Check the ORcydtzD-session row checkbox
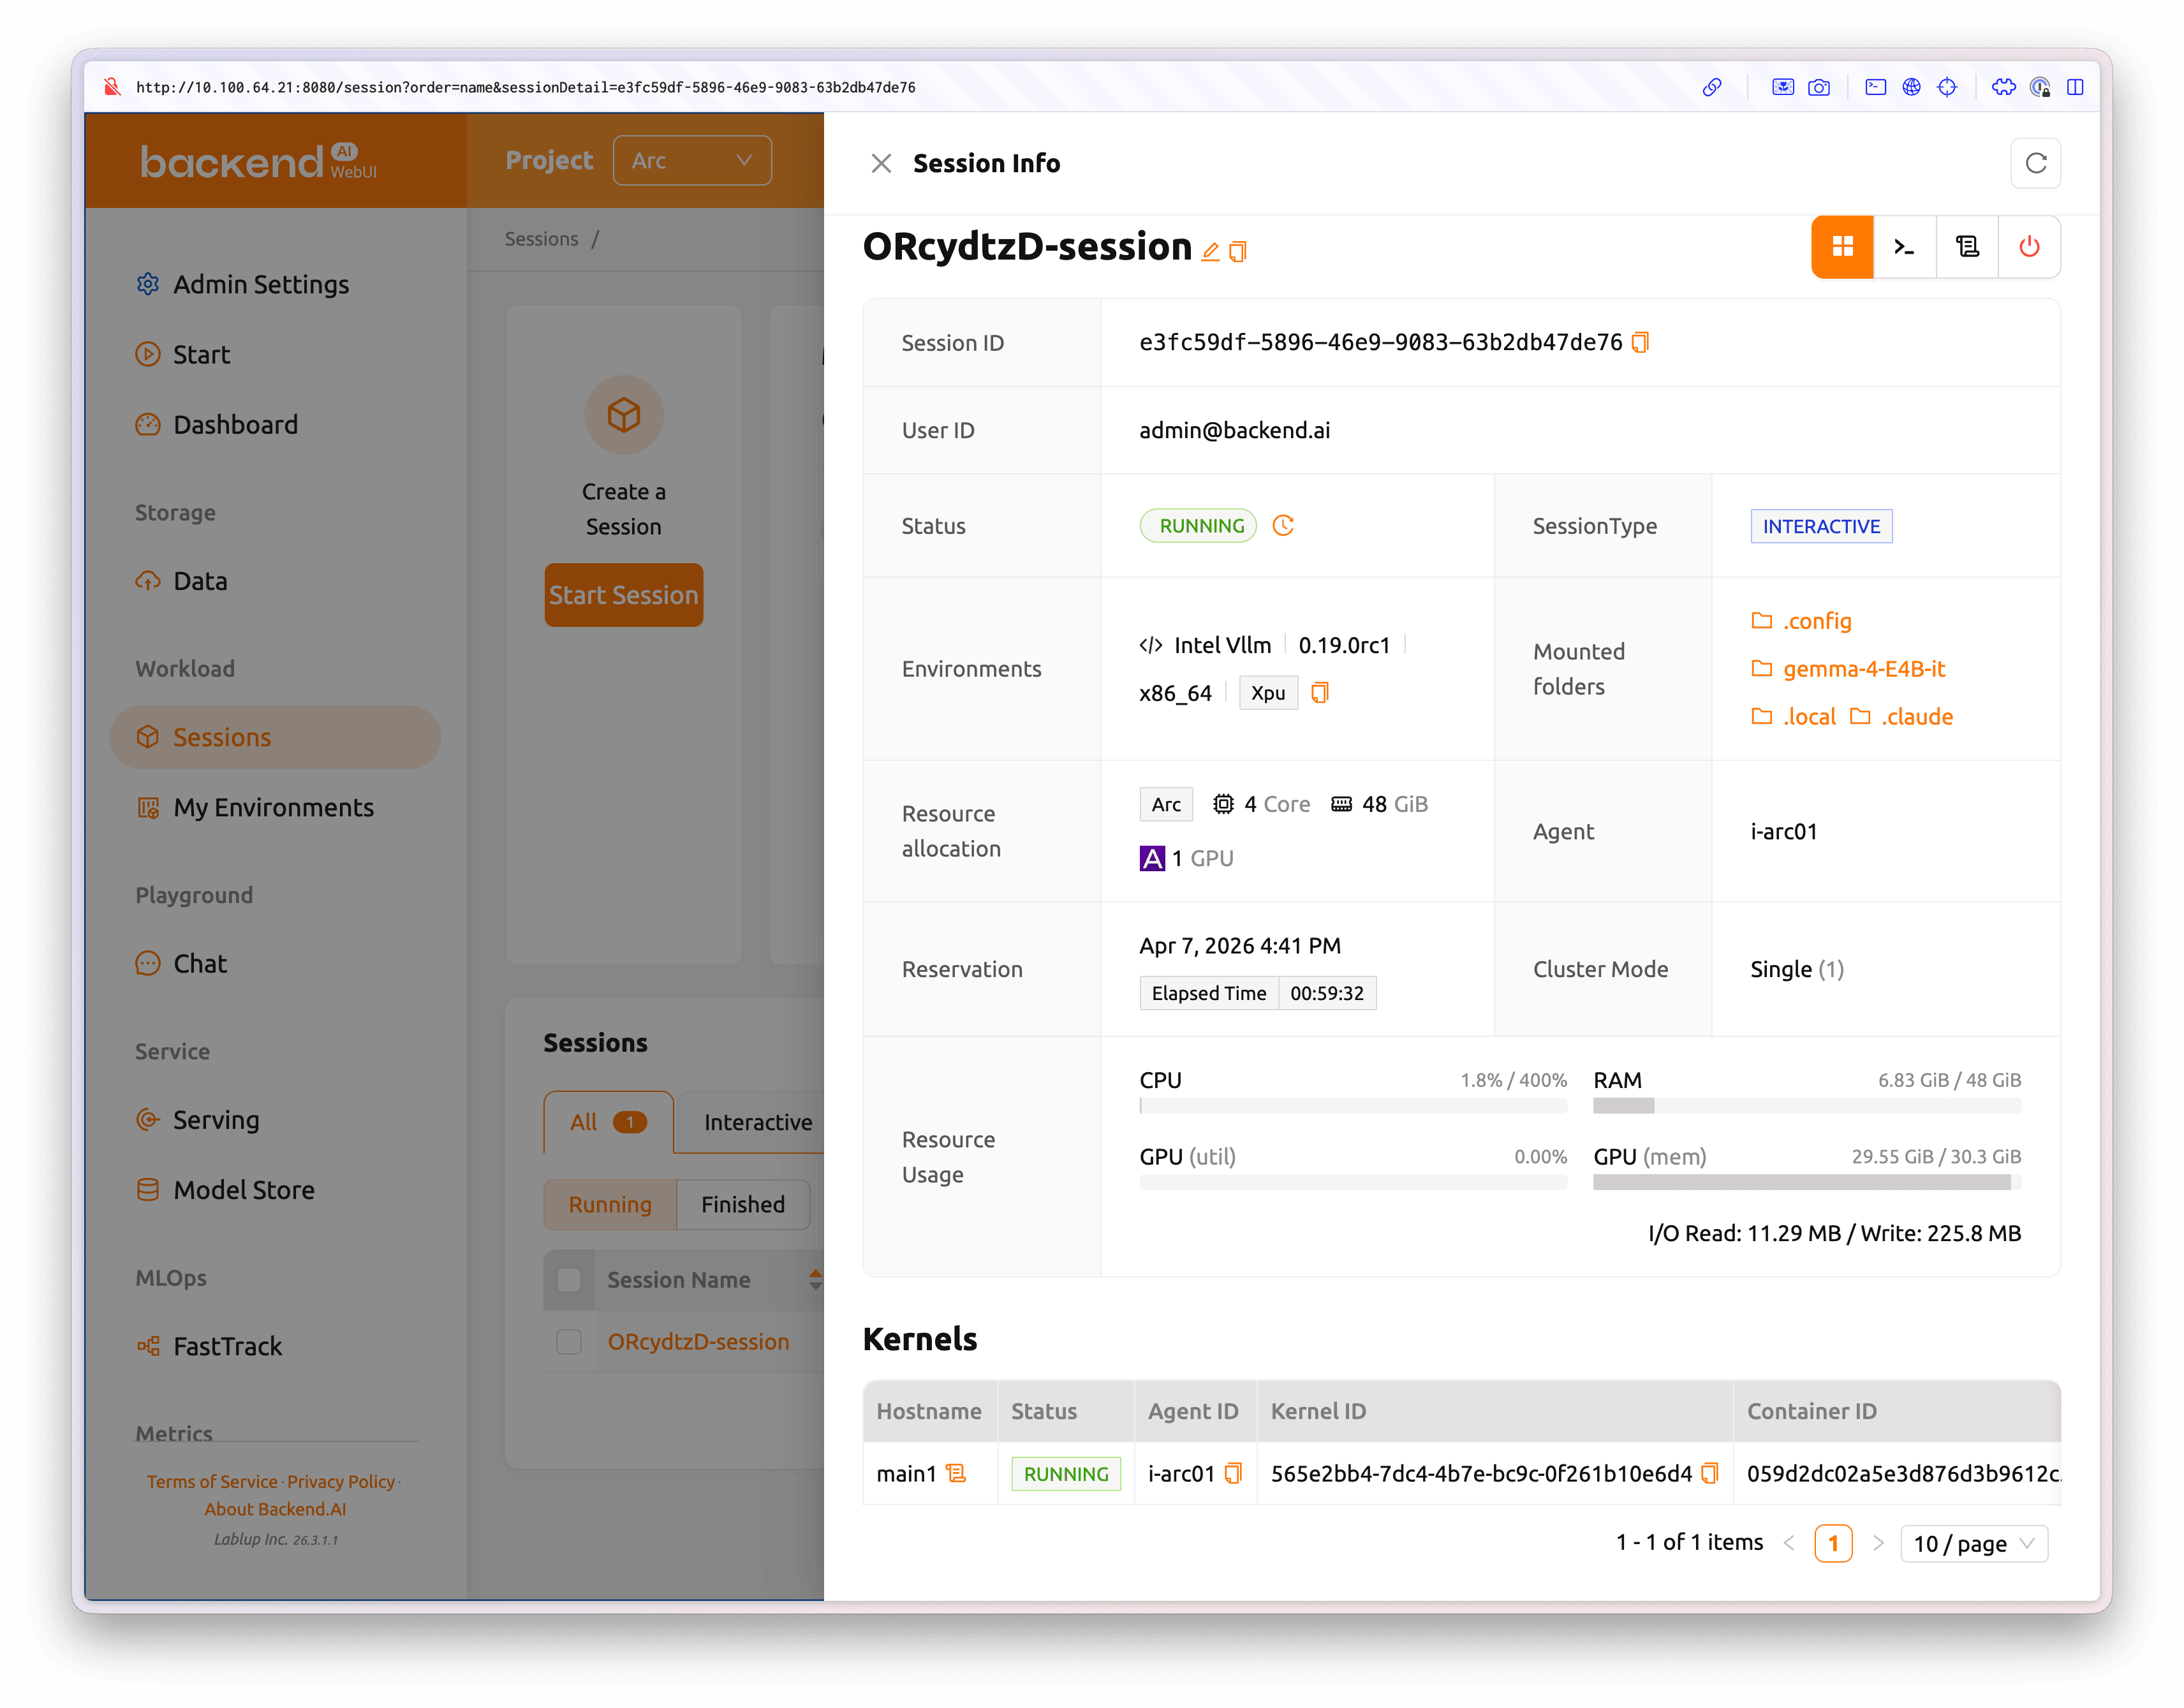Viewport: 2184px width, 1708px height. tap(569, 1341)
